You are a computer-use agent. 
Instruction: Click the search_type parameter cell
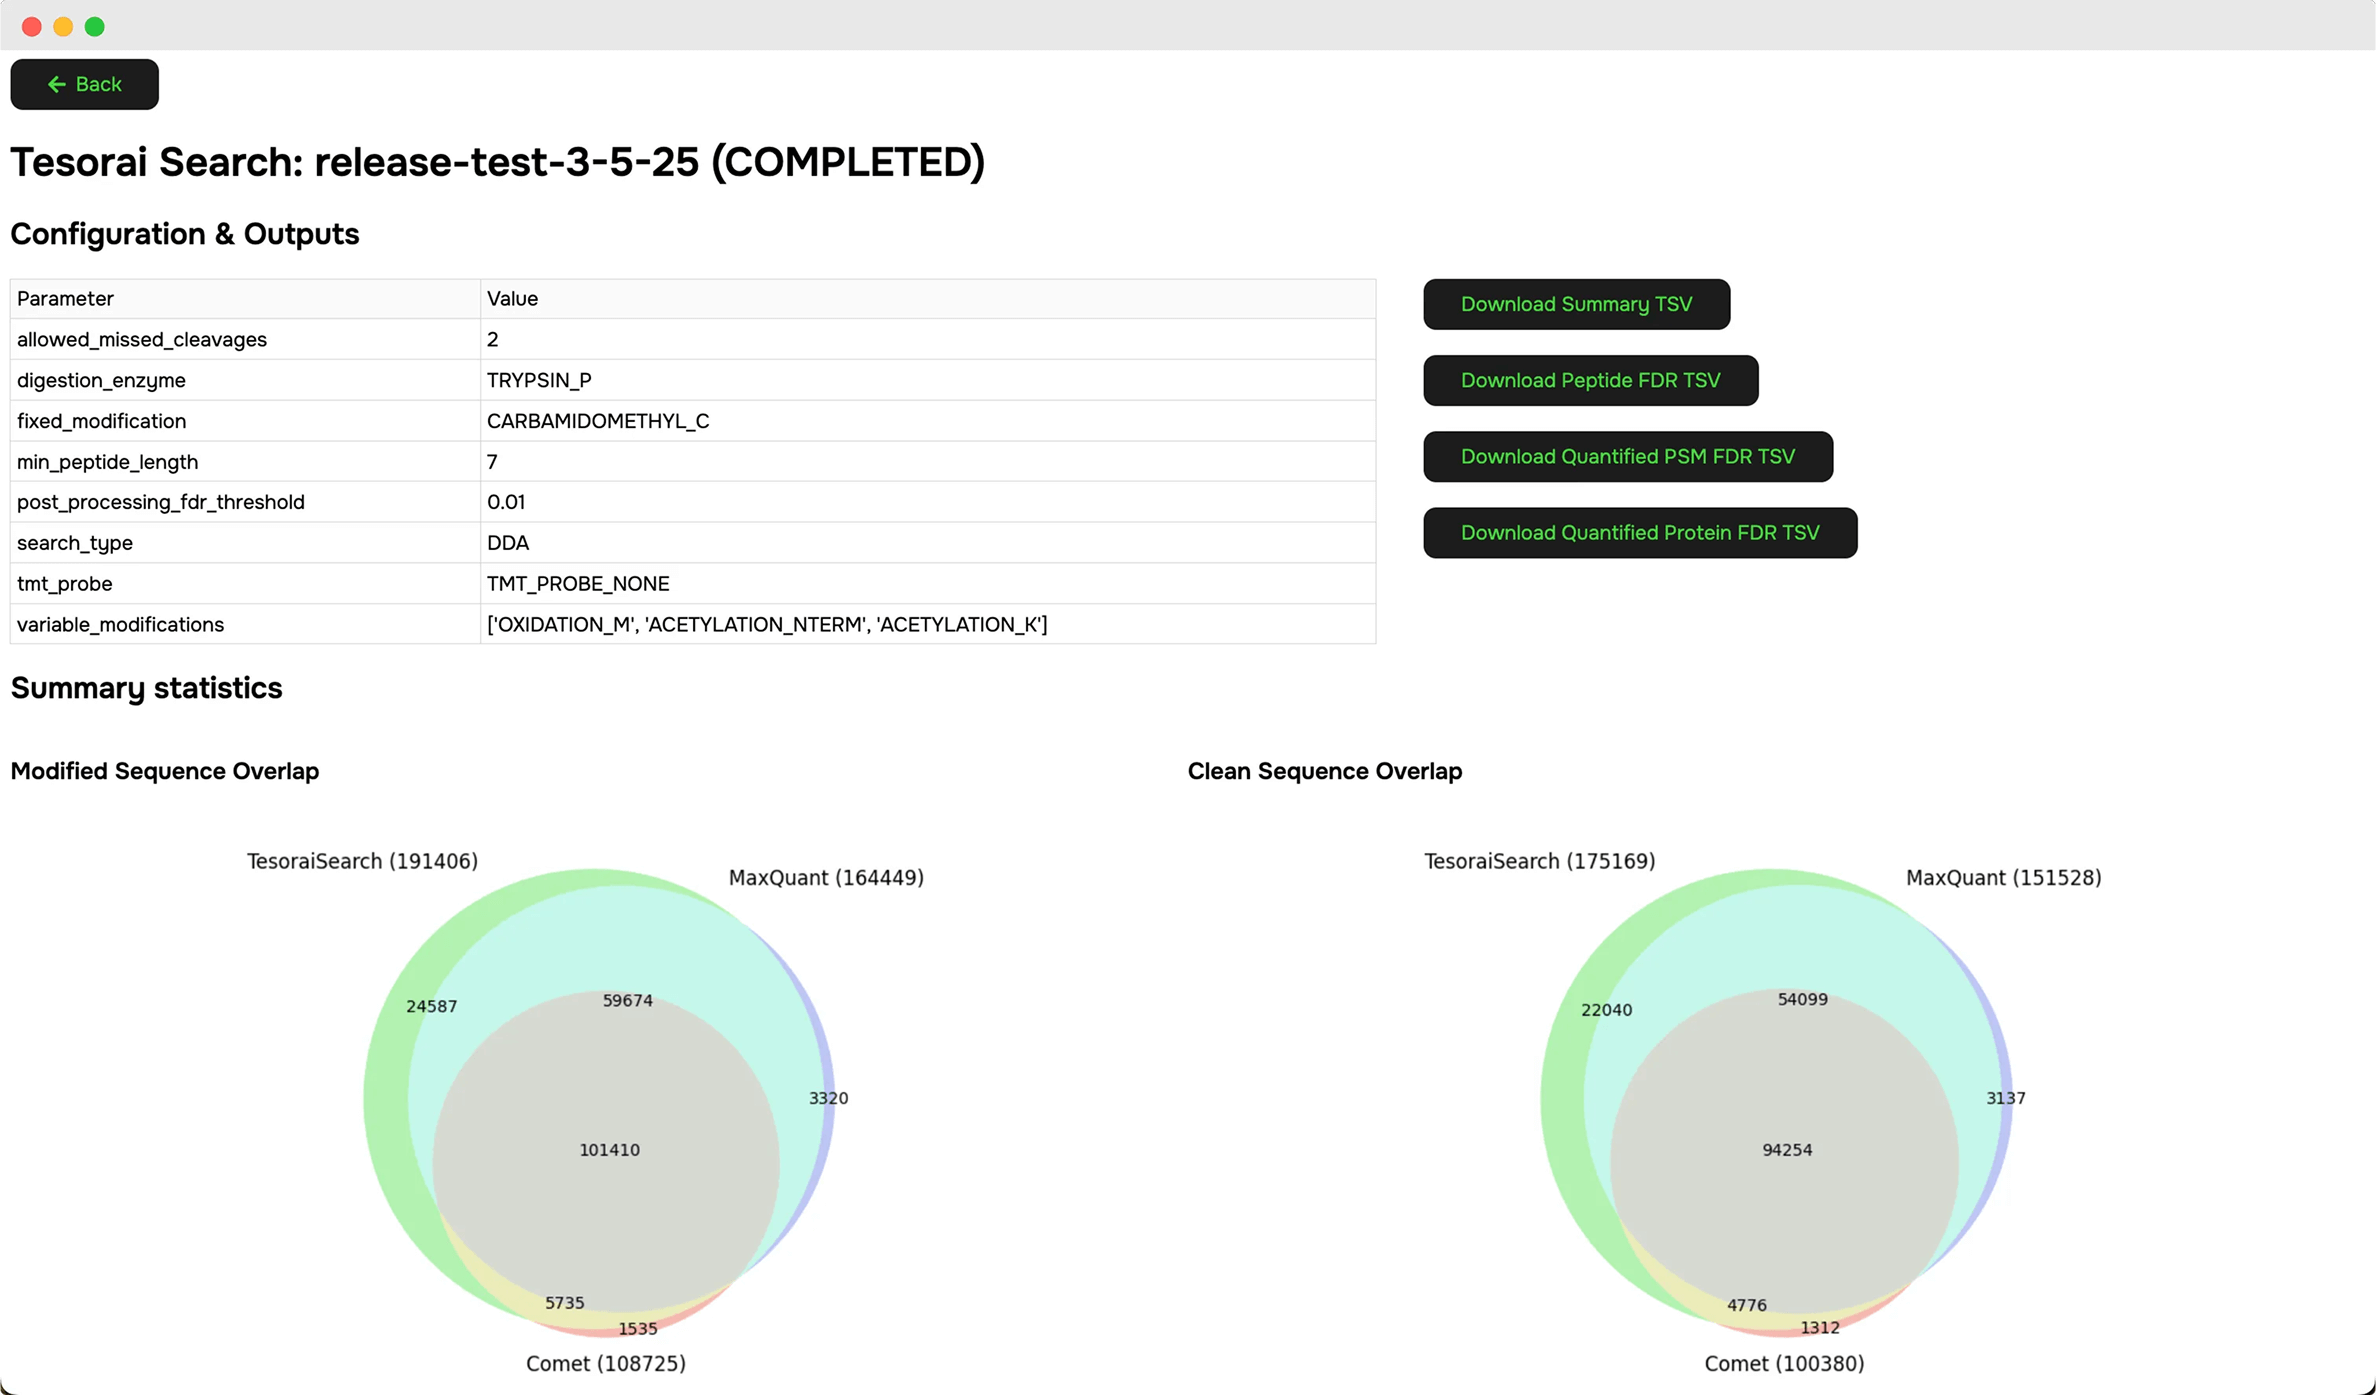click(x=245, y=543)
